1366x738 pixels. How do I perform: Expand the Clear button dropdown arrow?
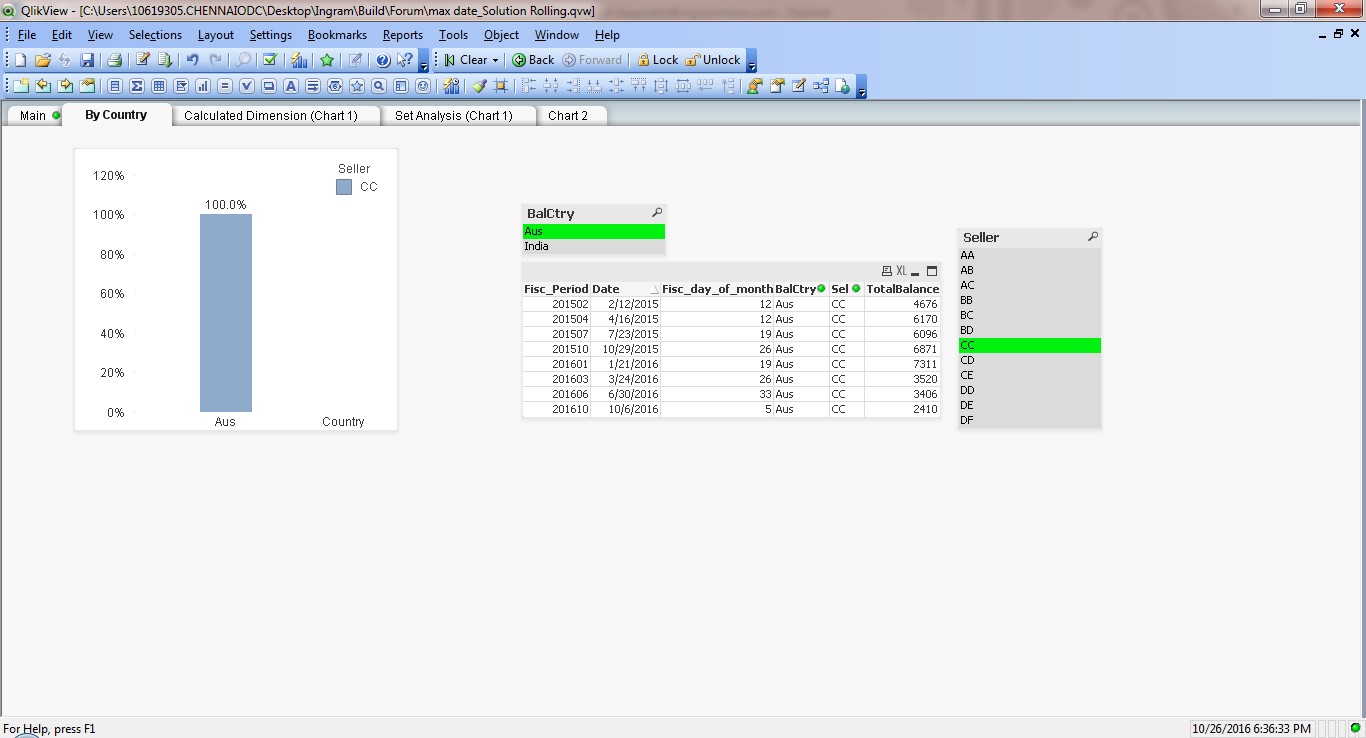(495, 60)
